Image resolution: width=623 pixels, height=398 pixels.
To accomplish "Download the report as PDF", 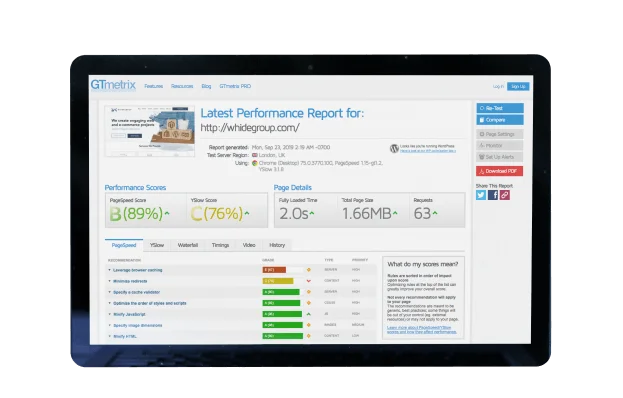I will coord(499,171).
